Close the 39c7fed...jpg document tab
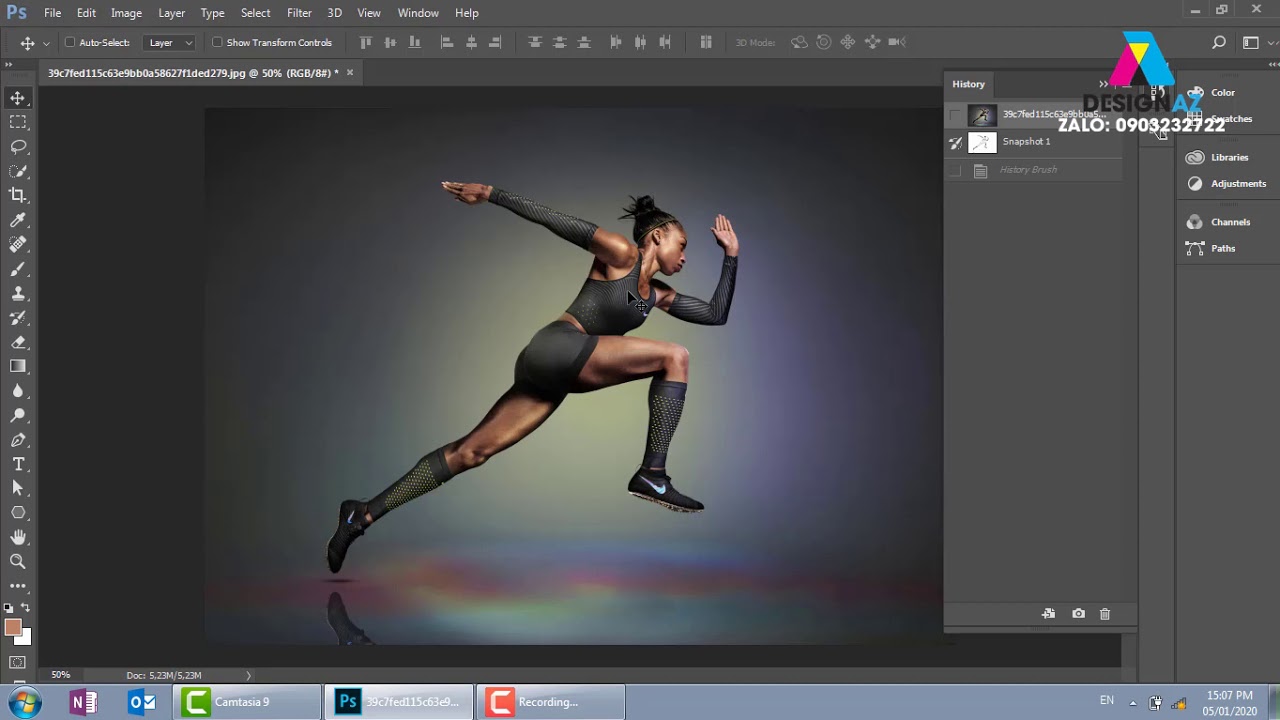Viewport: 1280px width, 720px height. (350, 72)
